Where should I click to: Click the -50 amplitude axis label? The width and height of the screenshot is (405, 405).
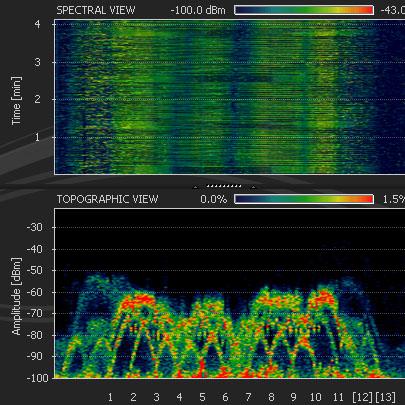point(35,270)
